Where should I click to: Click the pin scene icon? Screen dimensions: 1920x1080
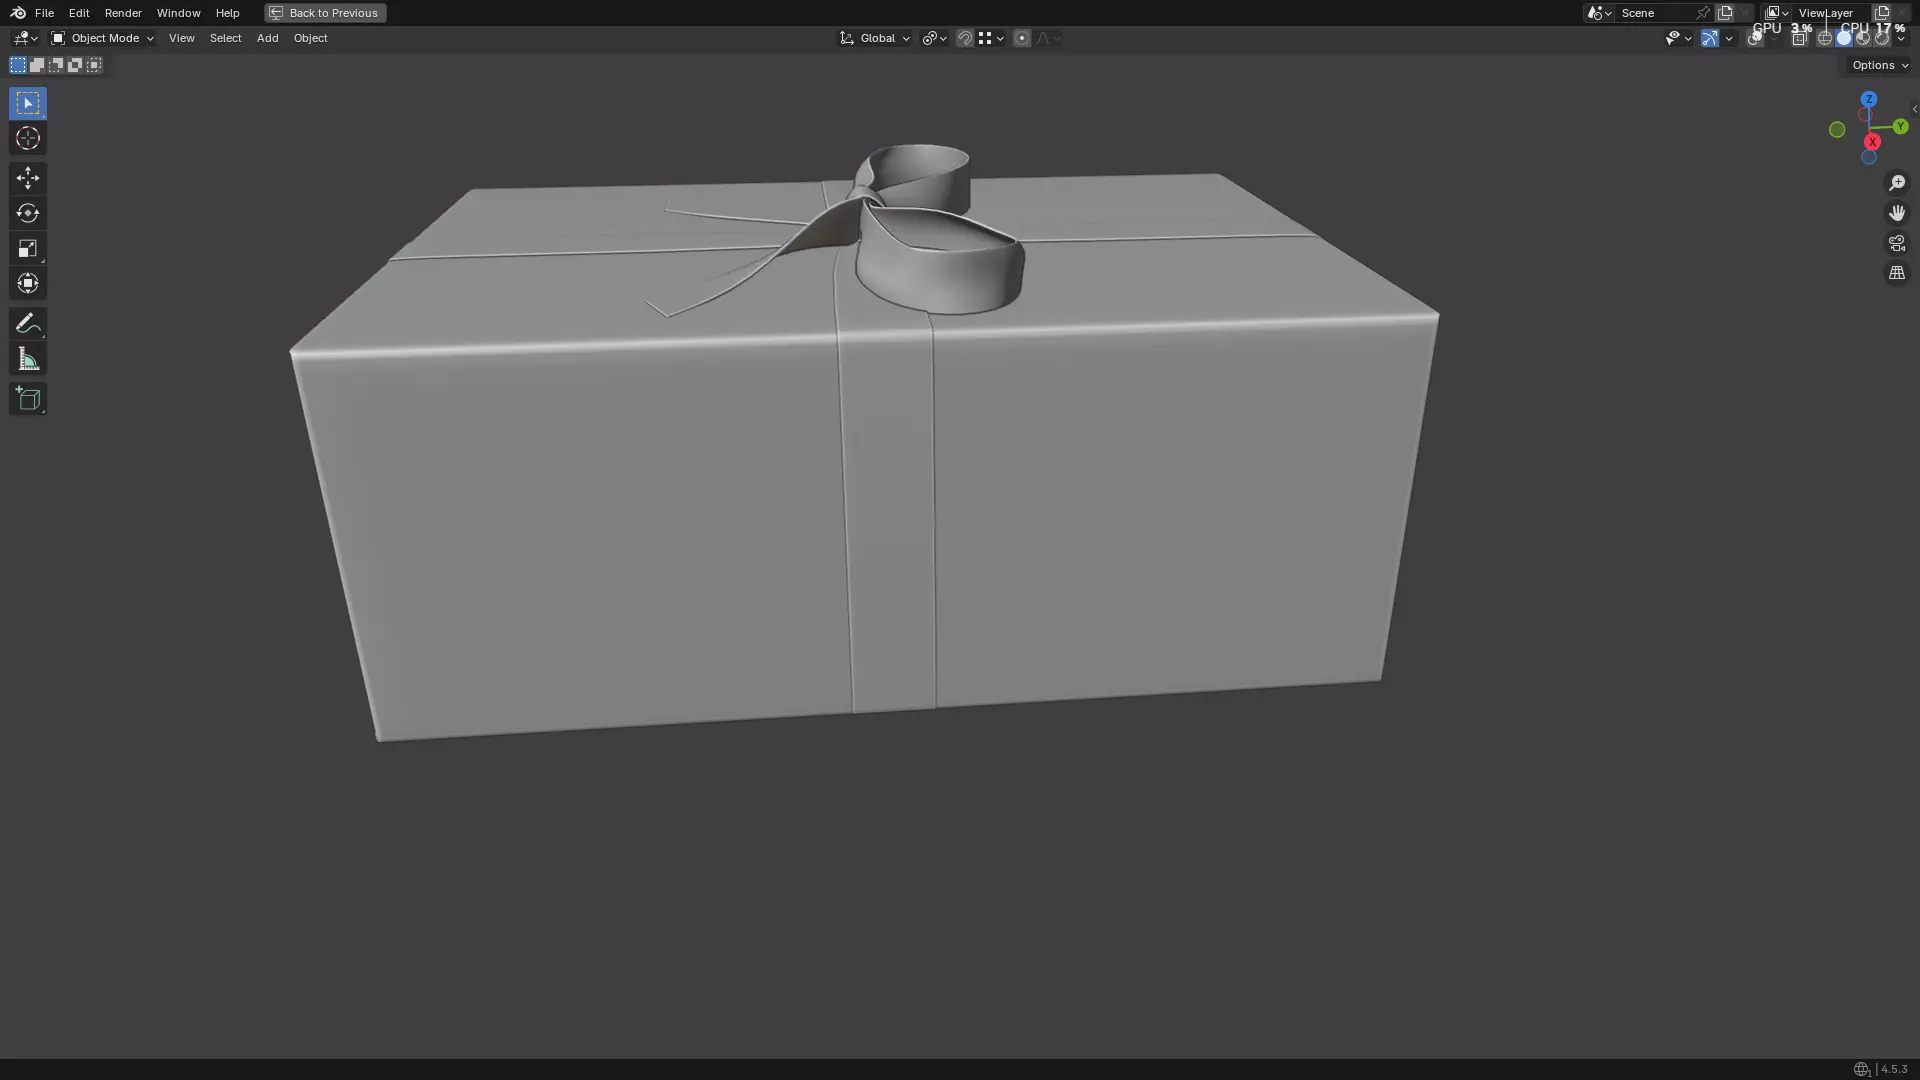click(1703, 13)
